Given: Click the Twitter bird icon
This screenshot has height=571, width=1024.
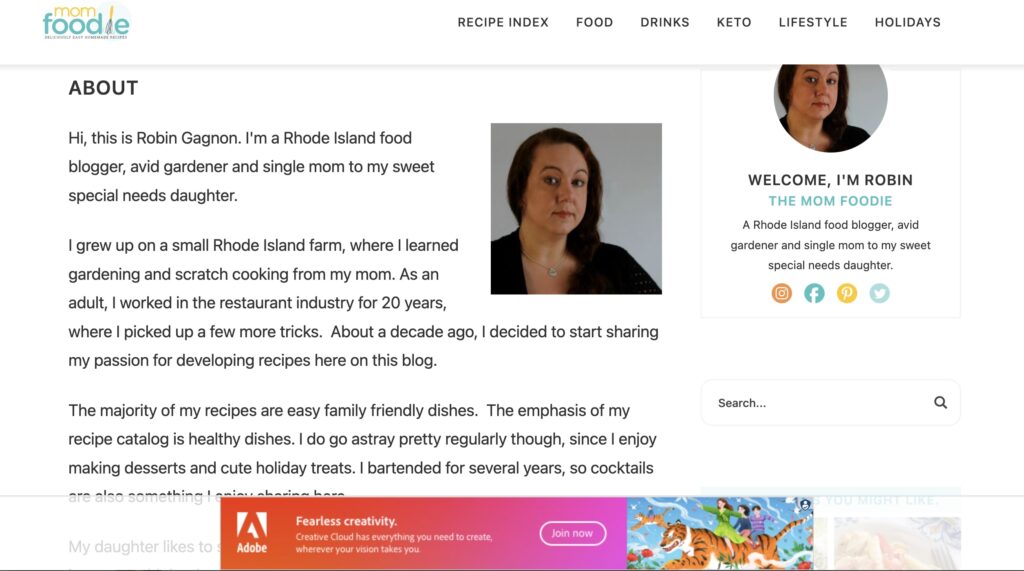Looking at the screenshot, I should (879, 293).
